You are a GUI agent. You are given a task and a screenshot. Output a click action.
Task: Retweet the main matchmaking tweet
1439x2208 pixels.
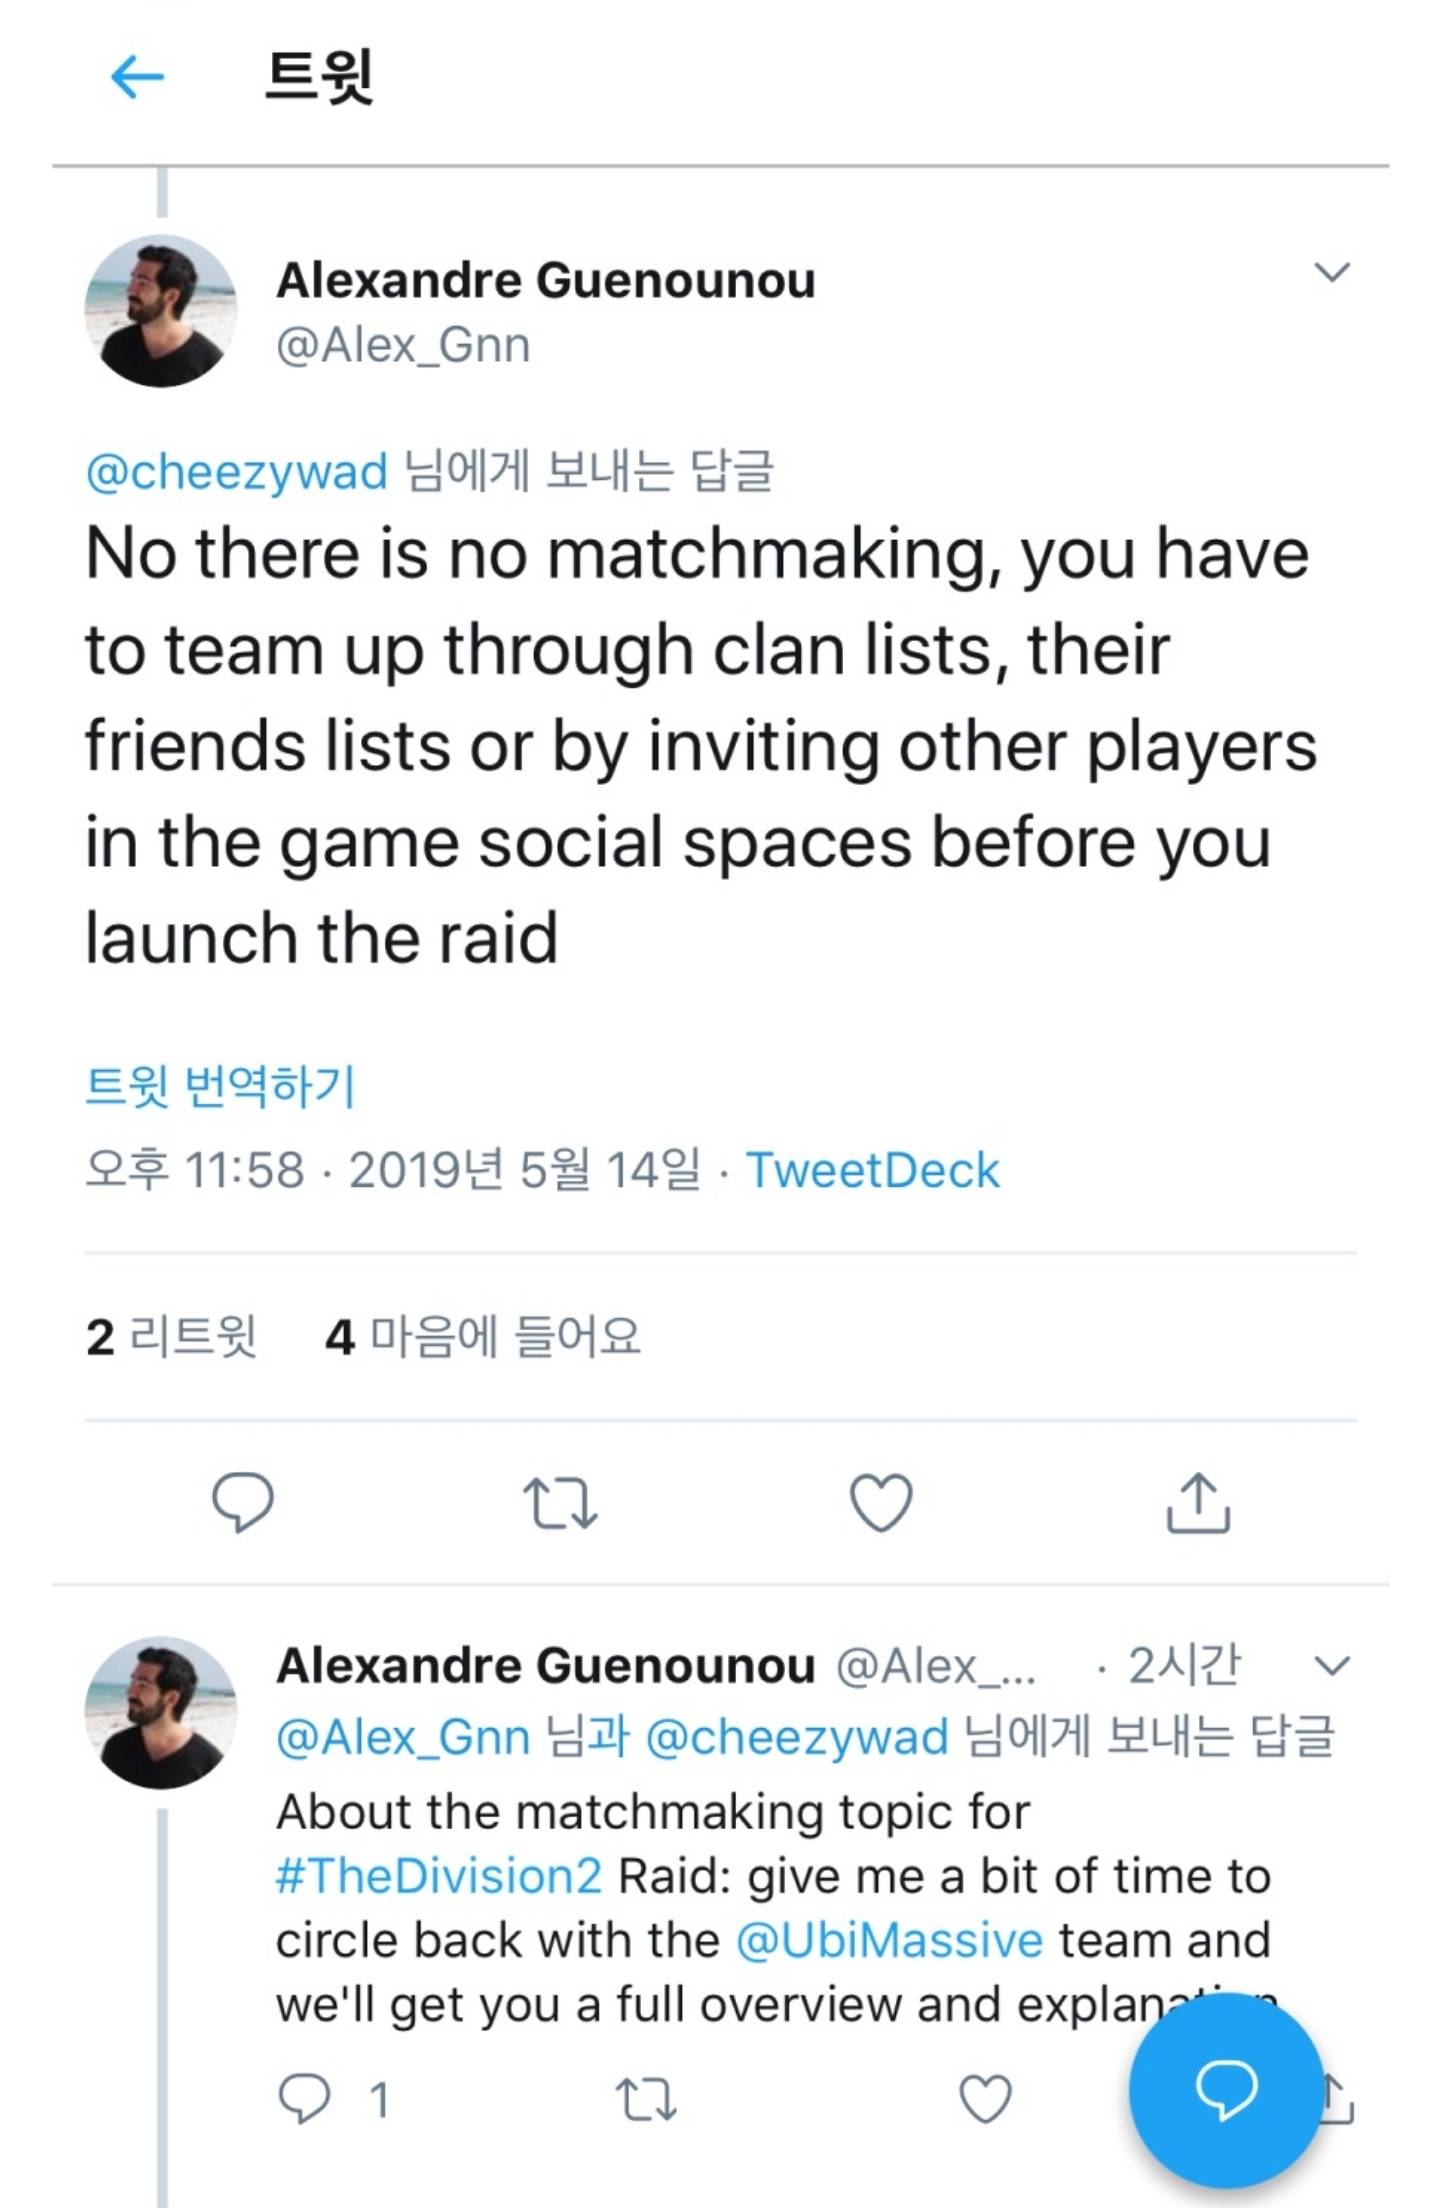click(560, 1504)
